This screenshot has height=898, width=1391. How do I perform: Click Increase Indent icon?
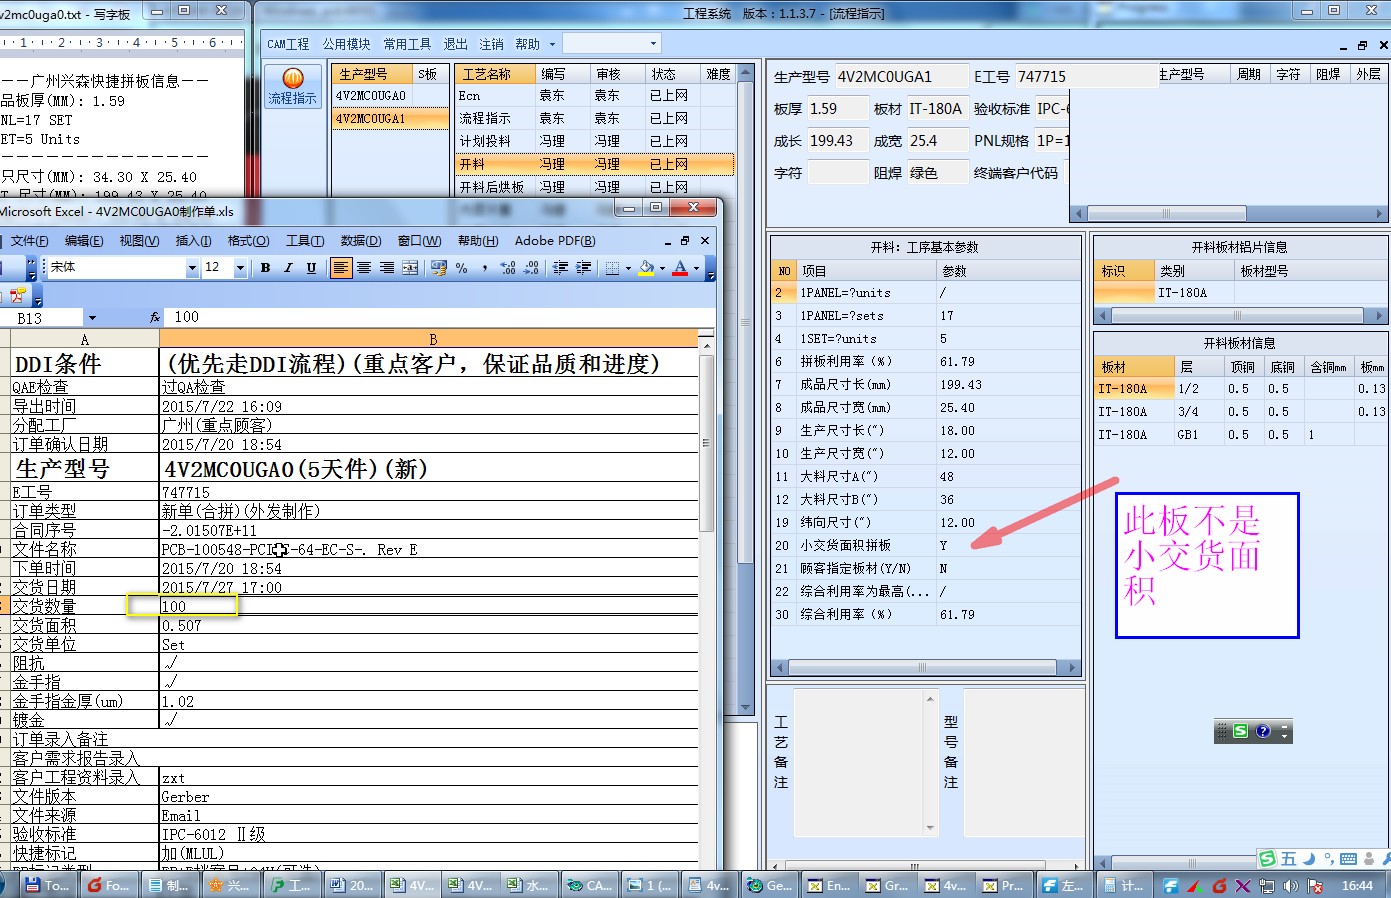click(x=583, y=268)
